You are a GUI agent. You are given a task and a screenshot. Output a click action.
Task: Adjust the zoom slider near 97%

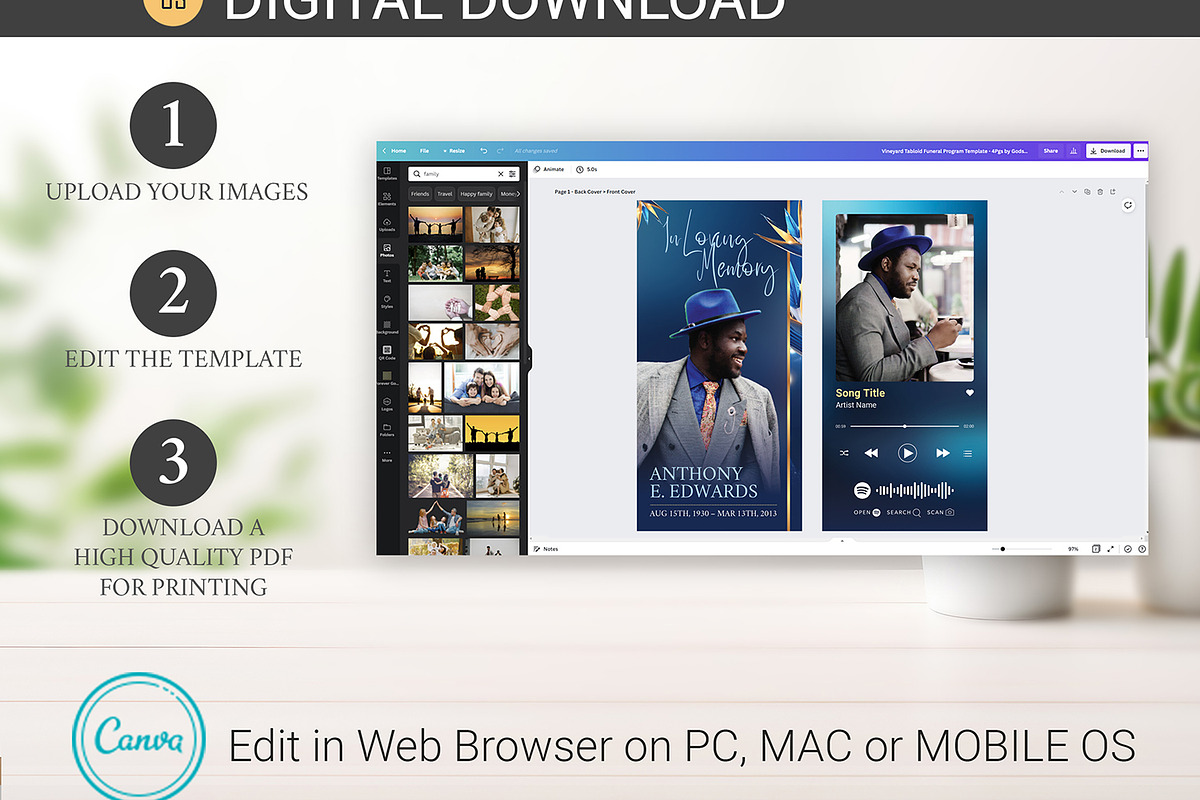pyautogui.click(x=1003, y=549)
